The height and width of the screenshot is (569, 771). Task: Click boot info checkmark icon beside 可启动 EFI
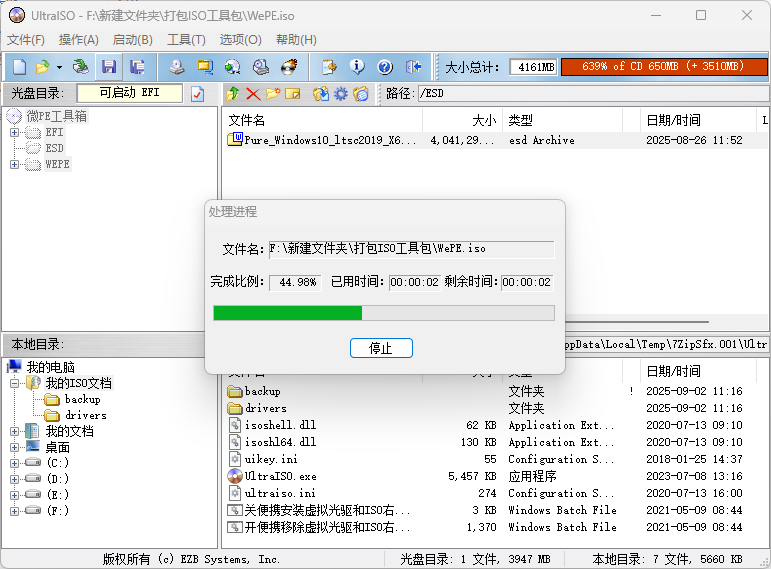pyautogui.click(x=197, y=94)
